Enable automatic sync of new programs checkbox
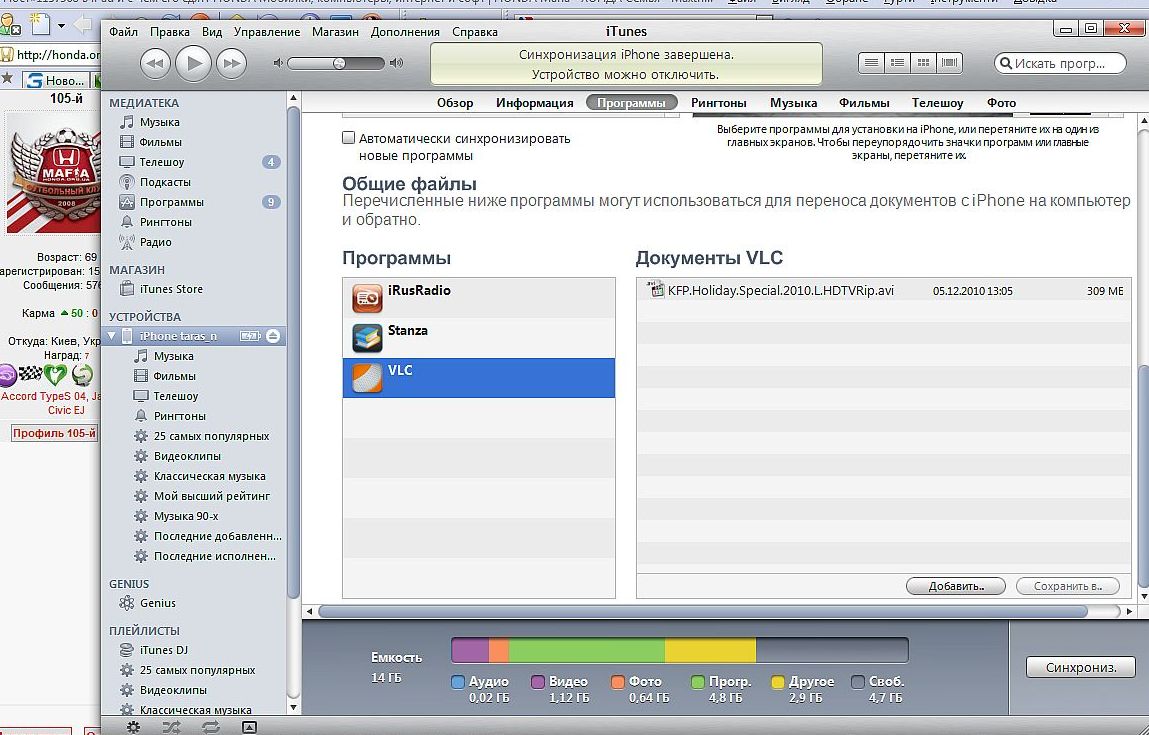Viewport: 1149px width, 735px height. tap(349, 138)
